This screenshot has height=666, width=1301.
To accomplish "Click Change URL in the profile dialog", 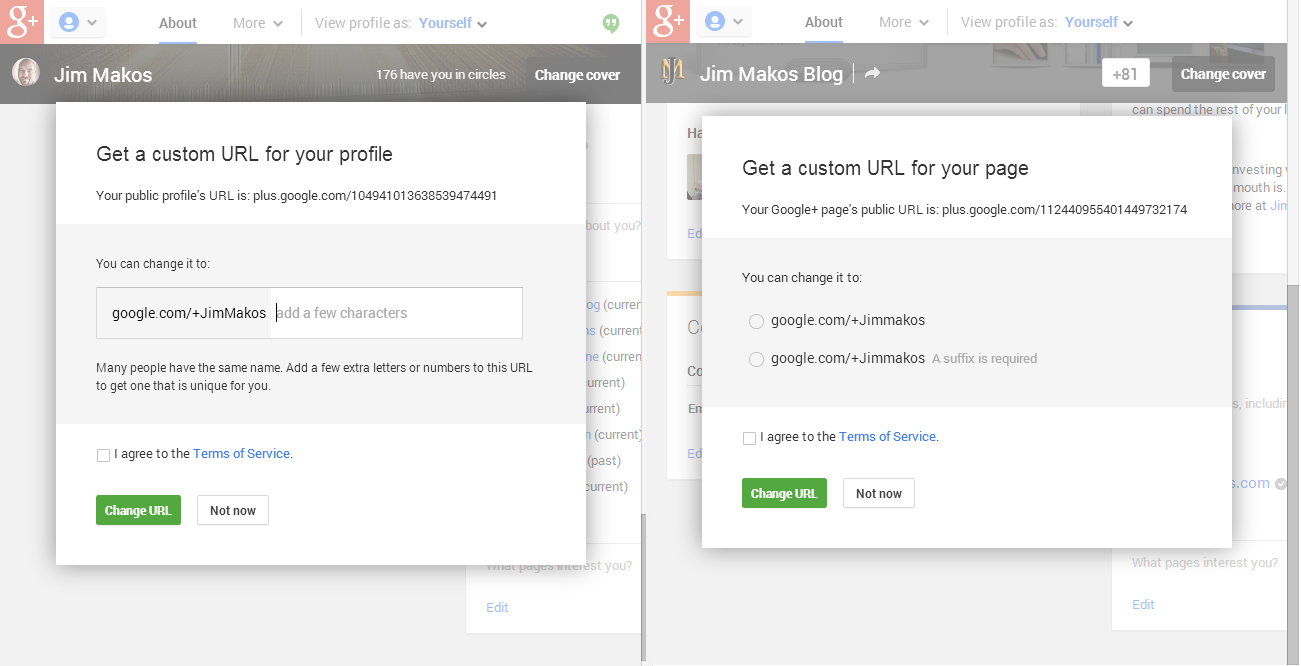I will tap(138, 510).
